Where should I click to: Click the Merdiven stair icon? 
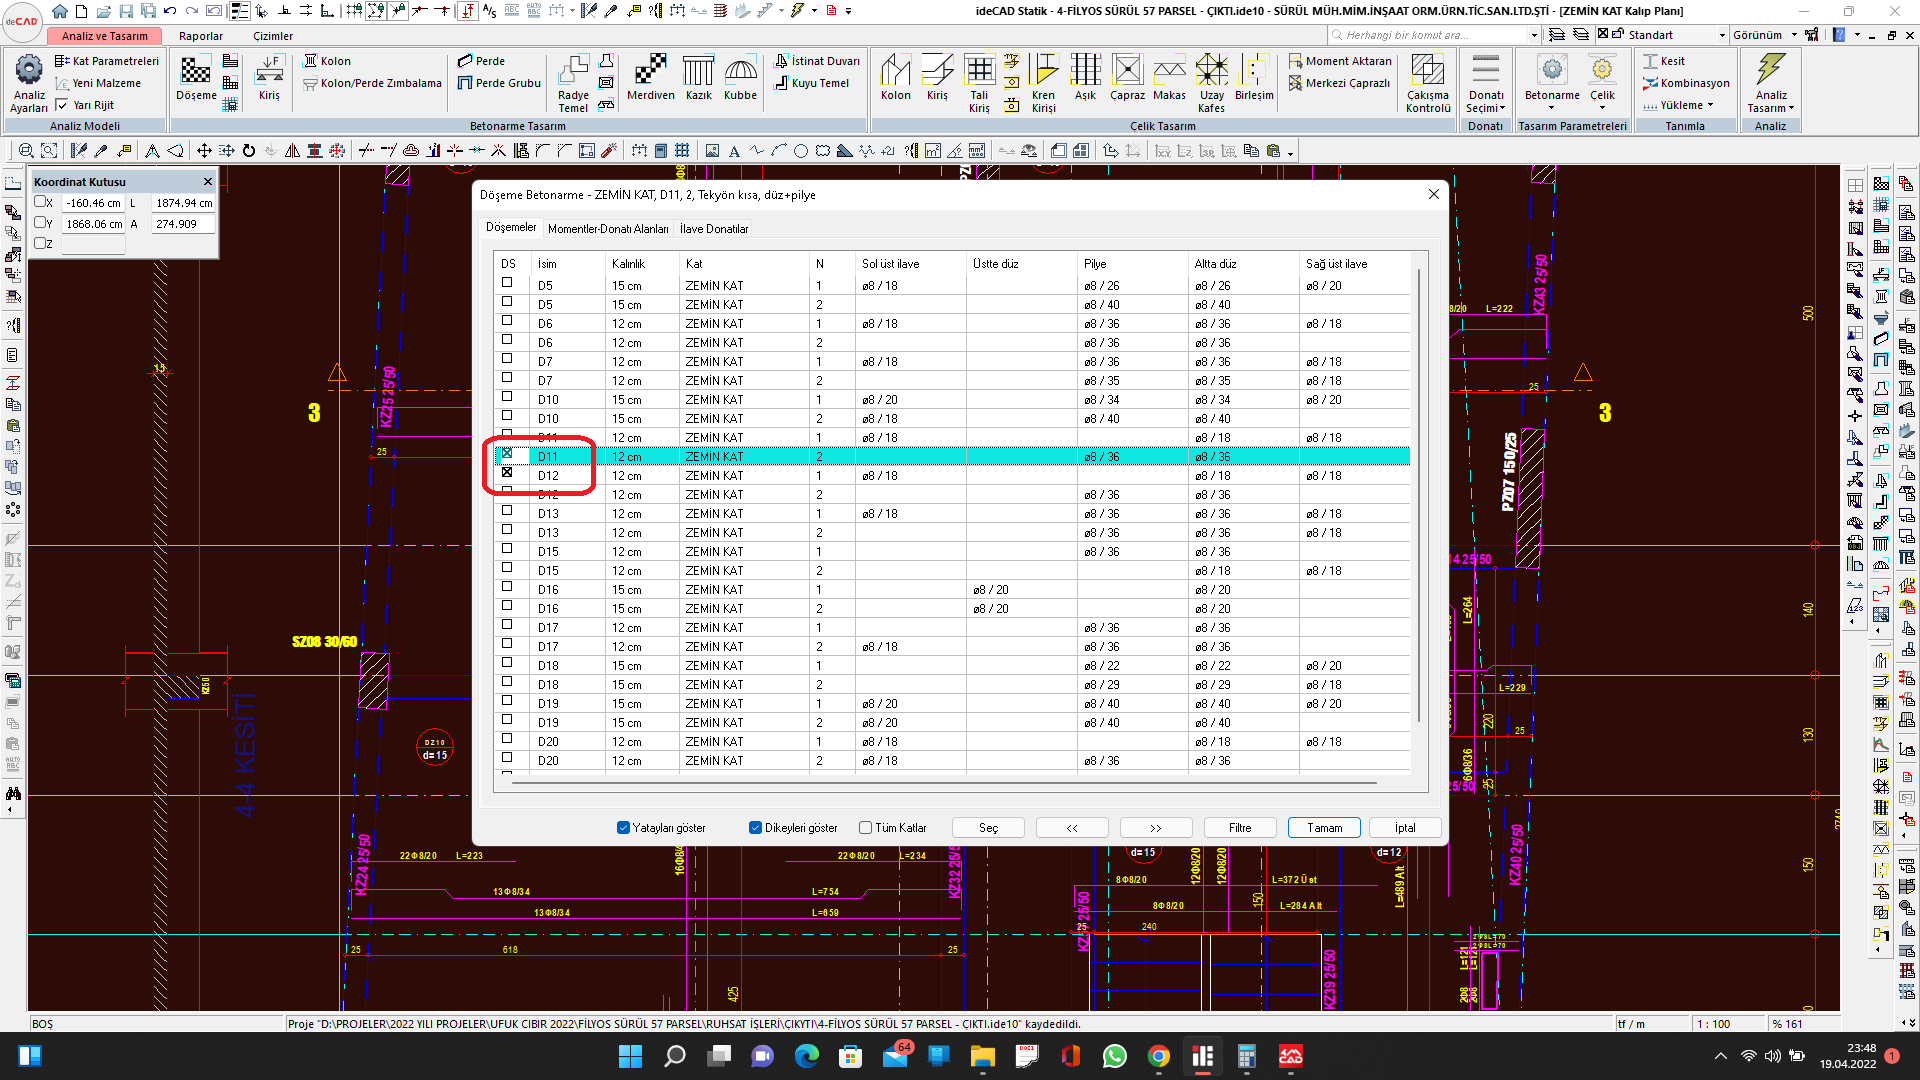point(651,78)
